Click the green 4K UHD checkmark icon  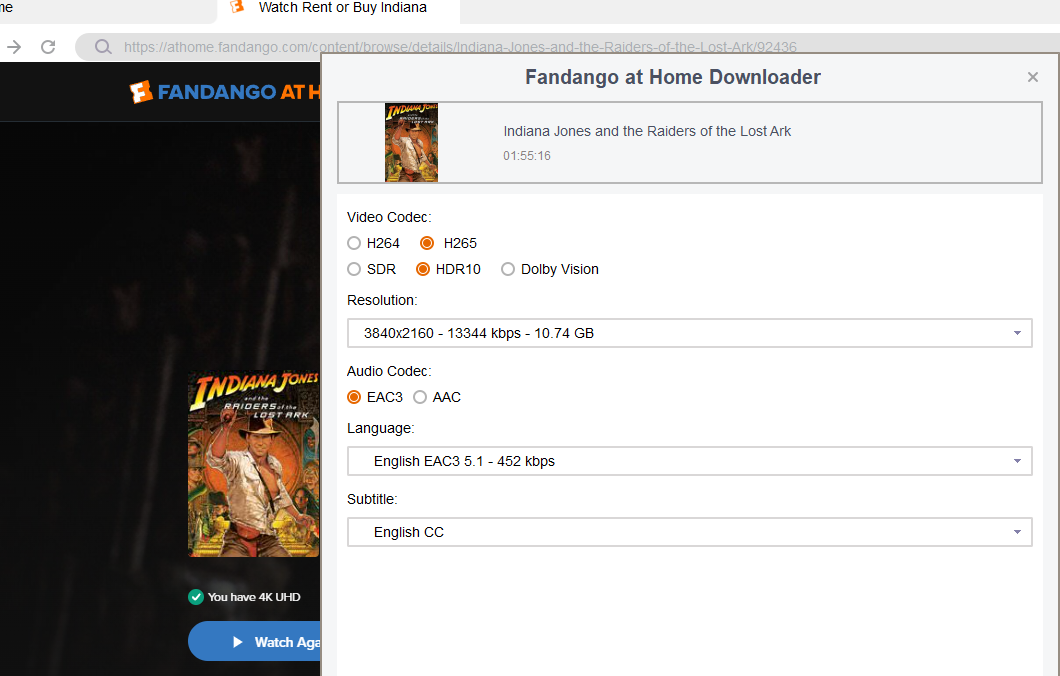(196, 597)
